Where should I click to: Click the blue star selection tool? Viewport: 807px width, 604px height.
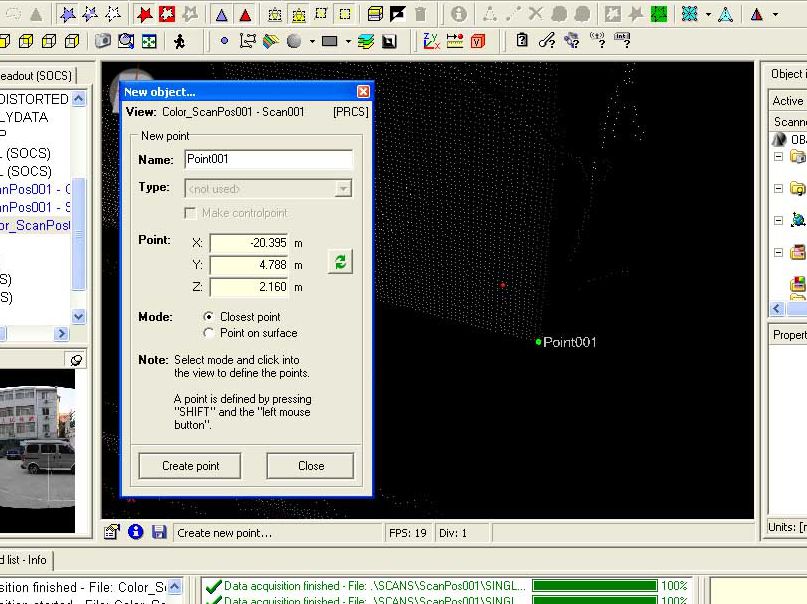click(x=67, y=14)
